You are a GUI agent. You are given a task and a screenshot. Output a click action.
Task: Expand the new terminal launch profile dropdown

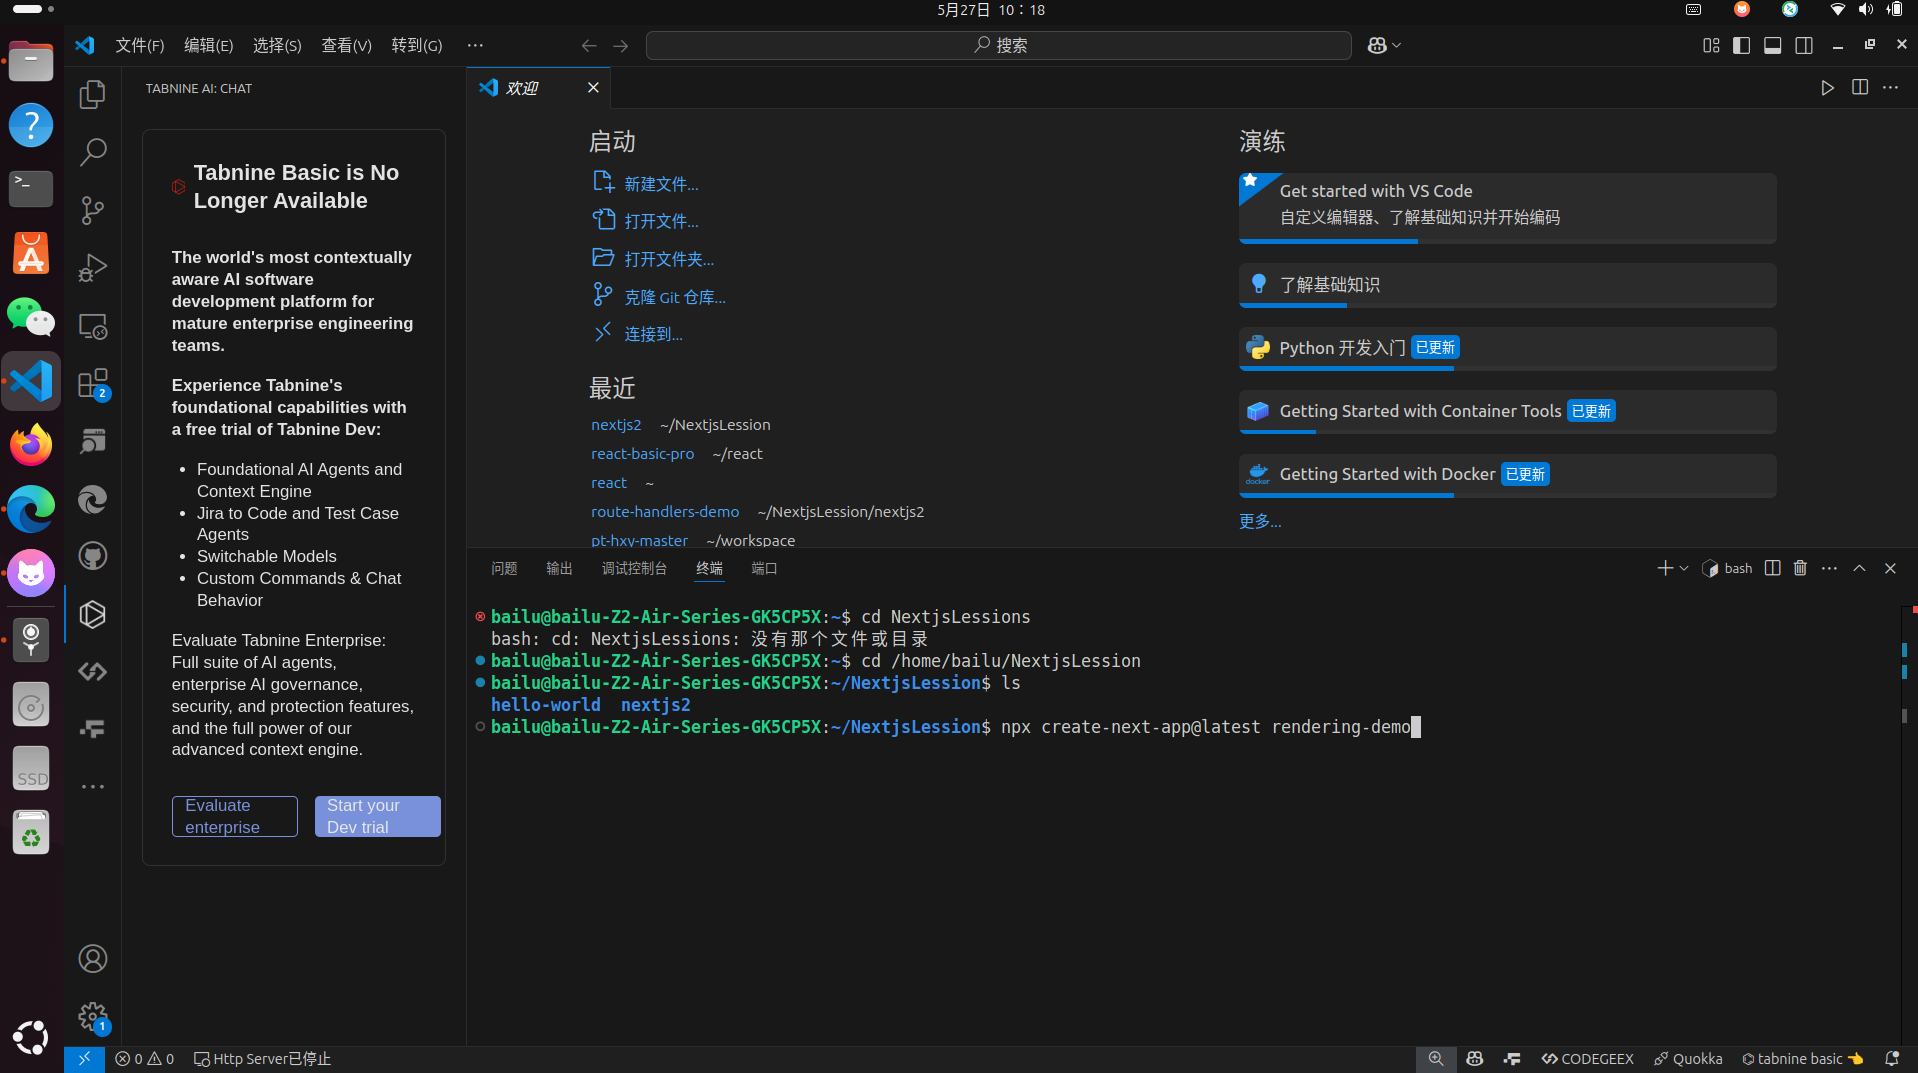pyautogui.click(x=1684, y=568)
